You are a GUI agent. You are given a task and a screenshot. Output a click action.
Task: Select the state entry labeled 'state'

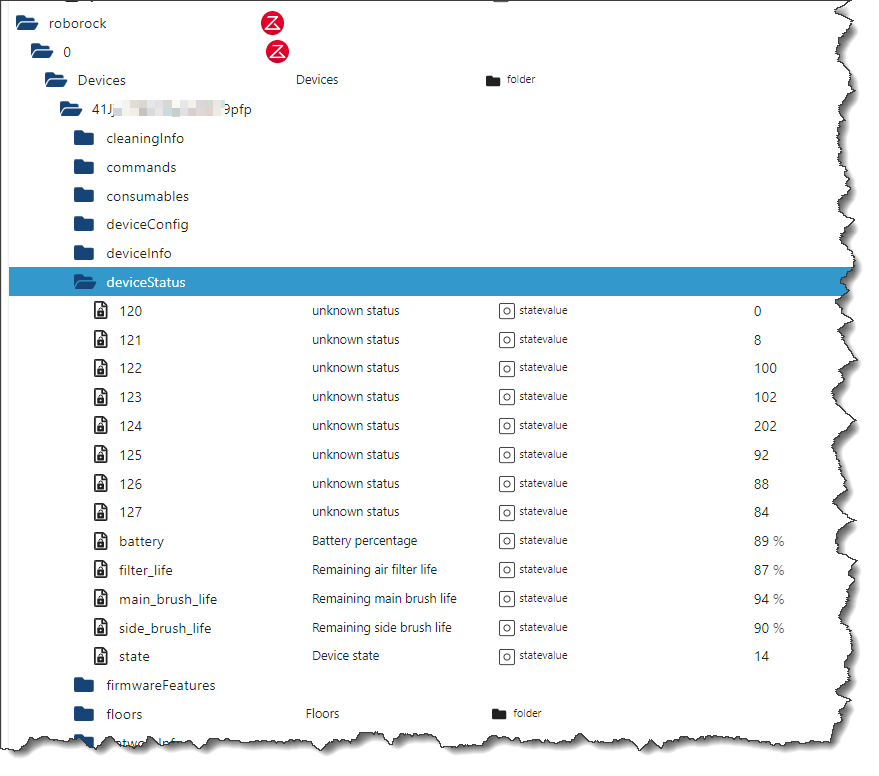click(x=134, y=657)
